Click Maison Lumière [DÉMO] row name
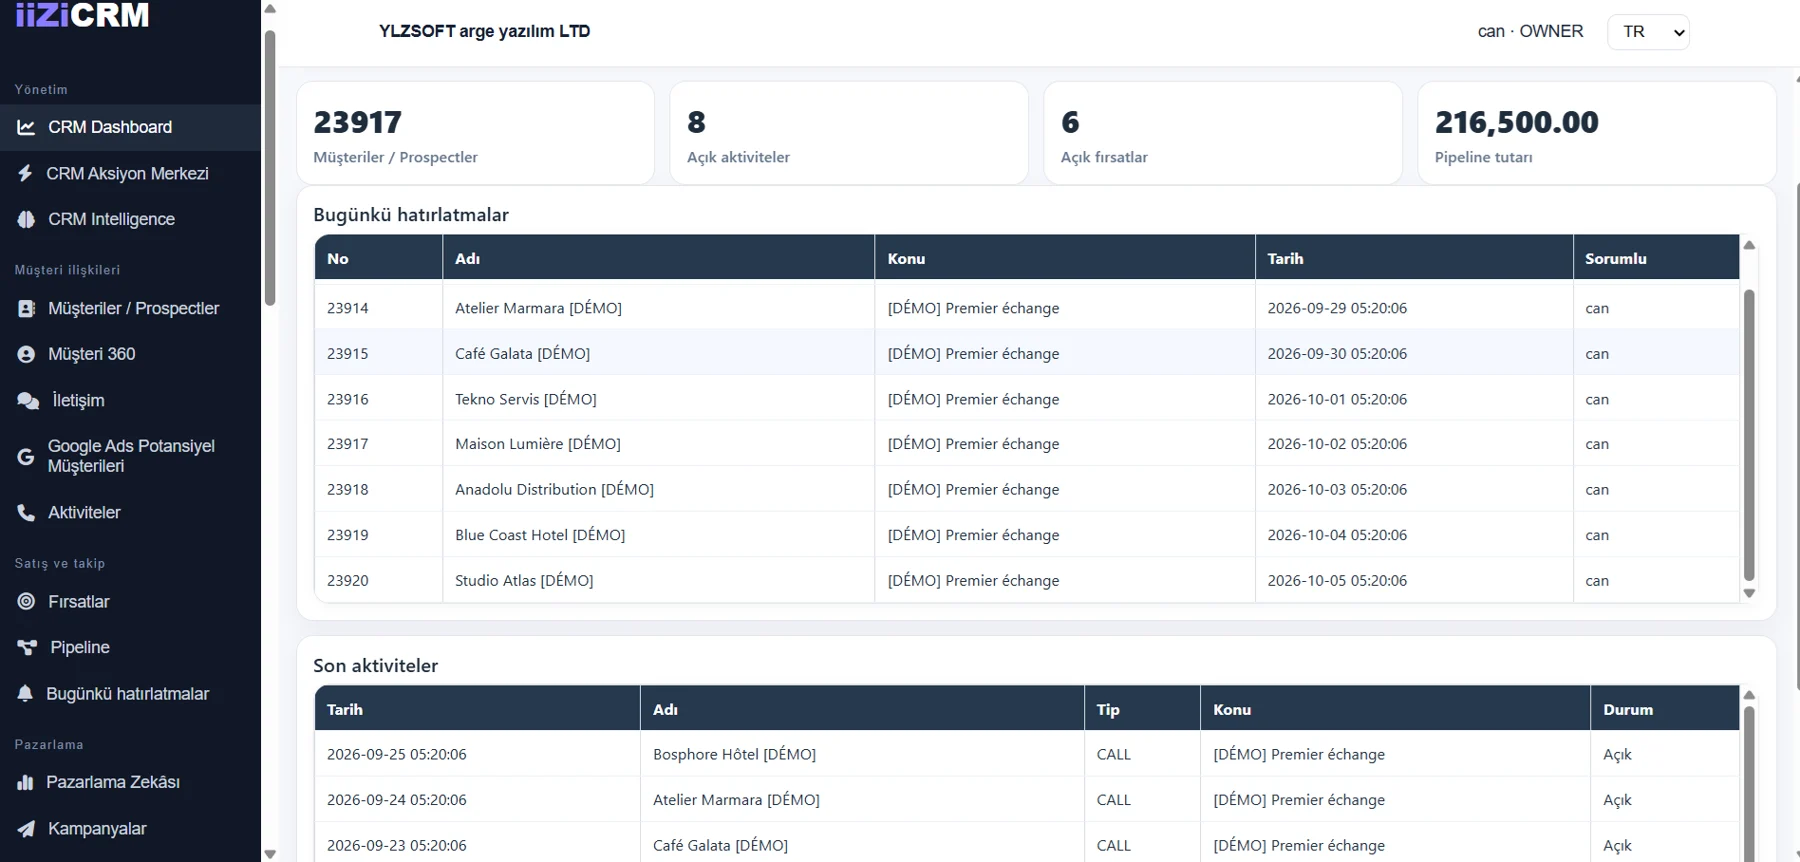The image size is (1800, 862). (538, 444)
